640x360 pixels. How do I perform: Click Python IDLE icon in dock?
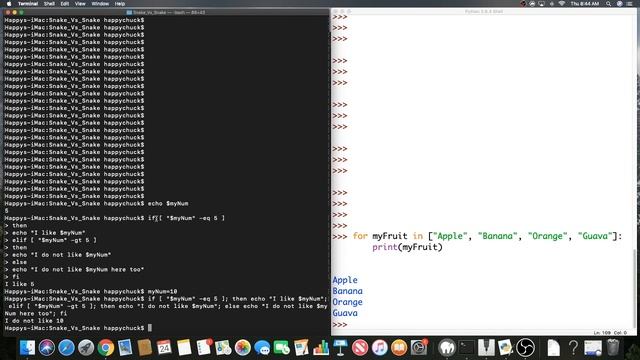(x=505, y=348)
